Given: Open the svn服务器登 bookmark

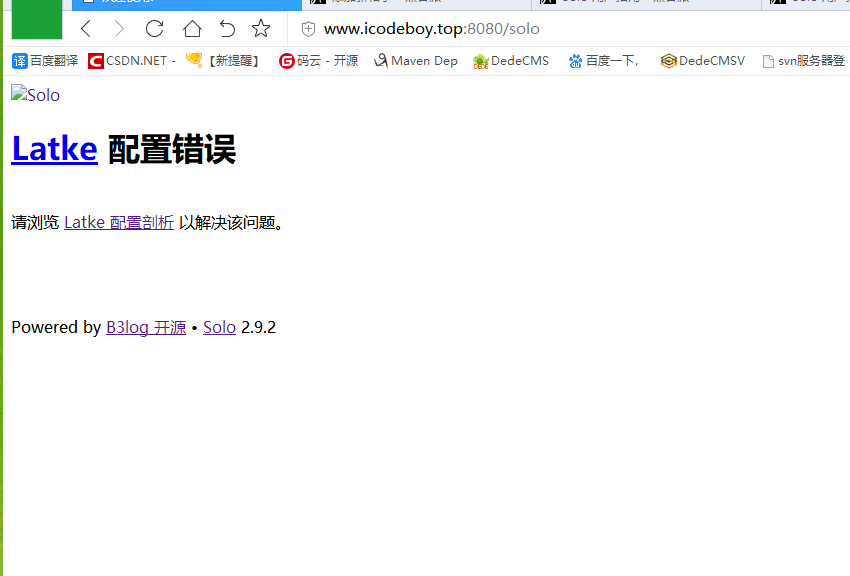Looking at the screenshot, I should 804,61.
